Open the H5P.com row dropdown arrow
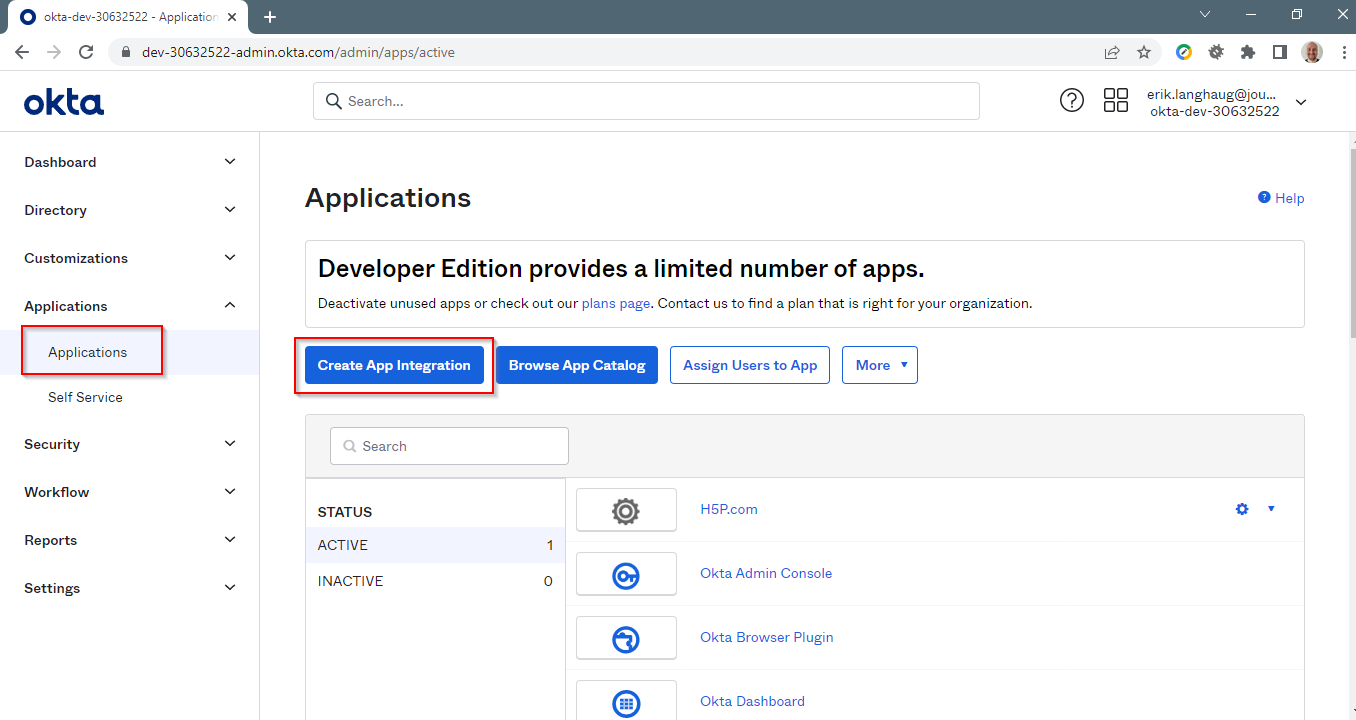This screenshot has height=720, width=1356. pos(1271,509)
